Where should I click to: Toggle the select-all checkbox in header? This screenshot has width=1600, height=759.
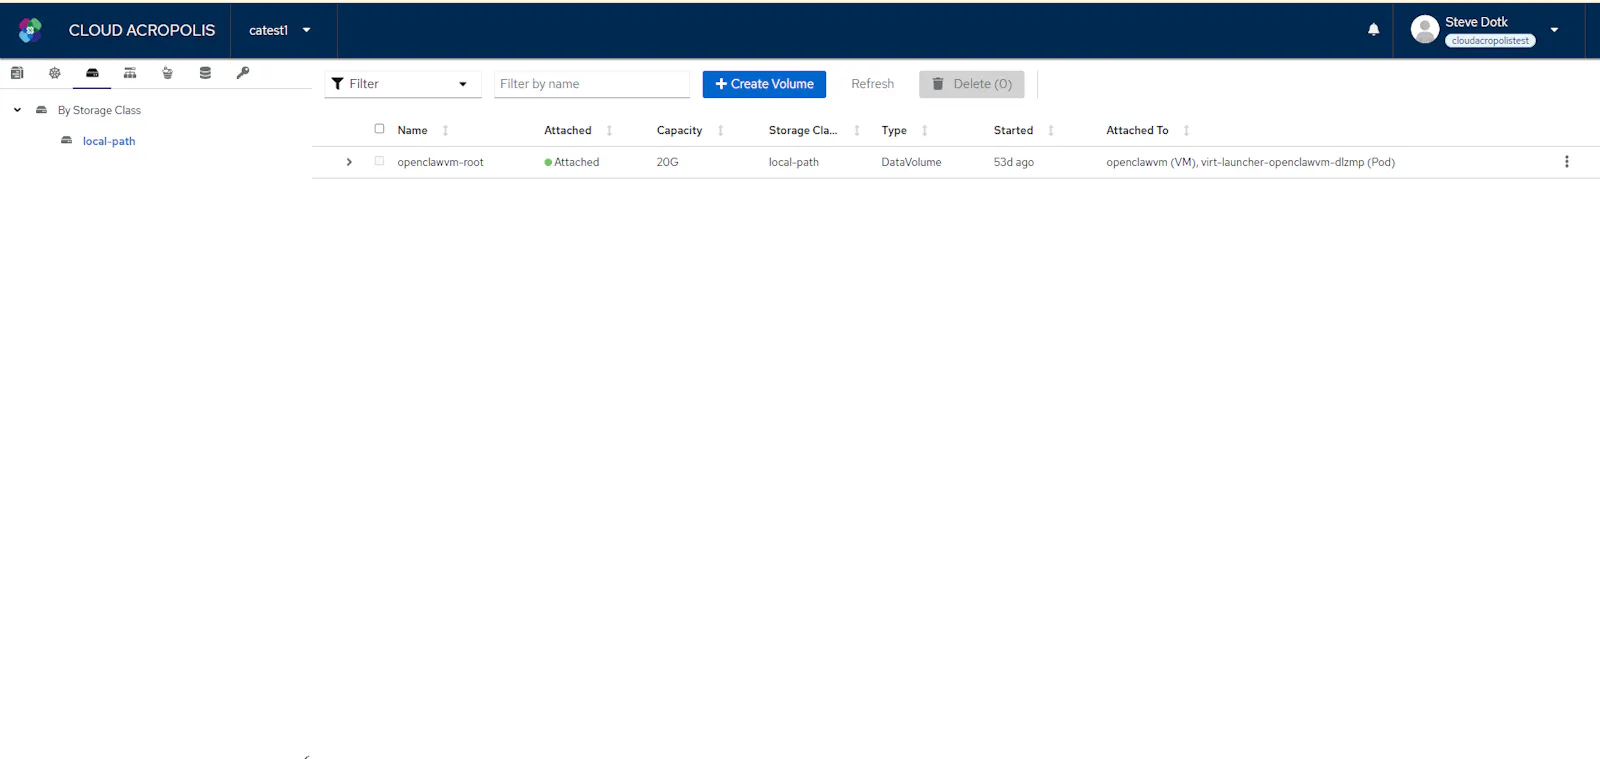(x=379, y=129)
